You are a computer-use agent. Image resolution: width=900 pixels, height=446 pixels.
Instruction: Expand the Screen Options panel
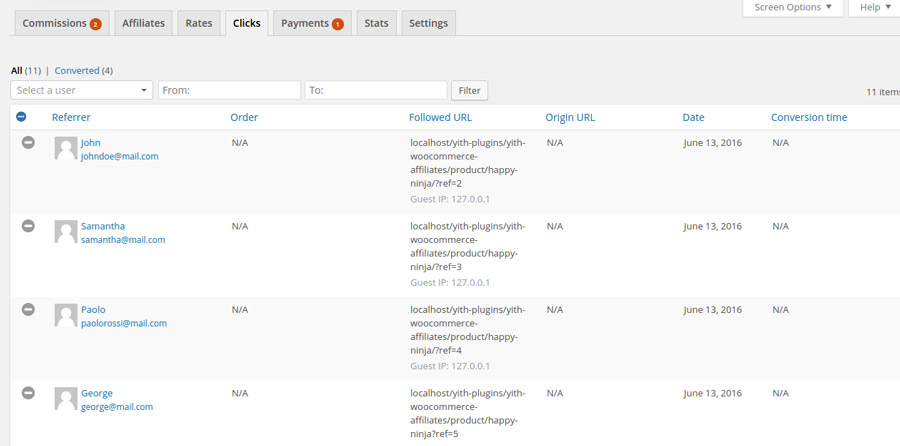[x=792, y=8]
